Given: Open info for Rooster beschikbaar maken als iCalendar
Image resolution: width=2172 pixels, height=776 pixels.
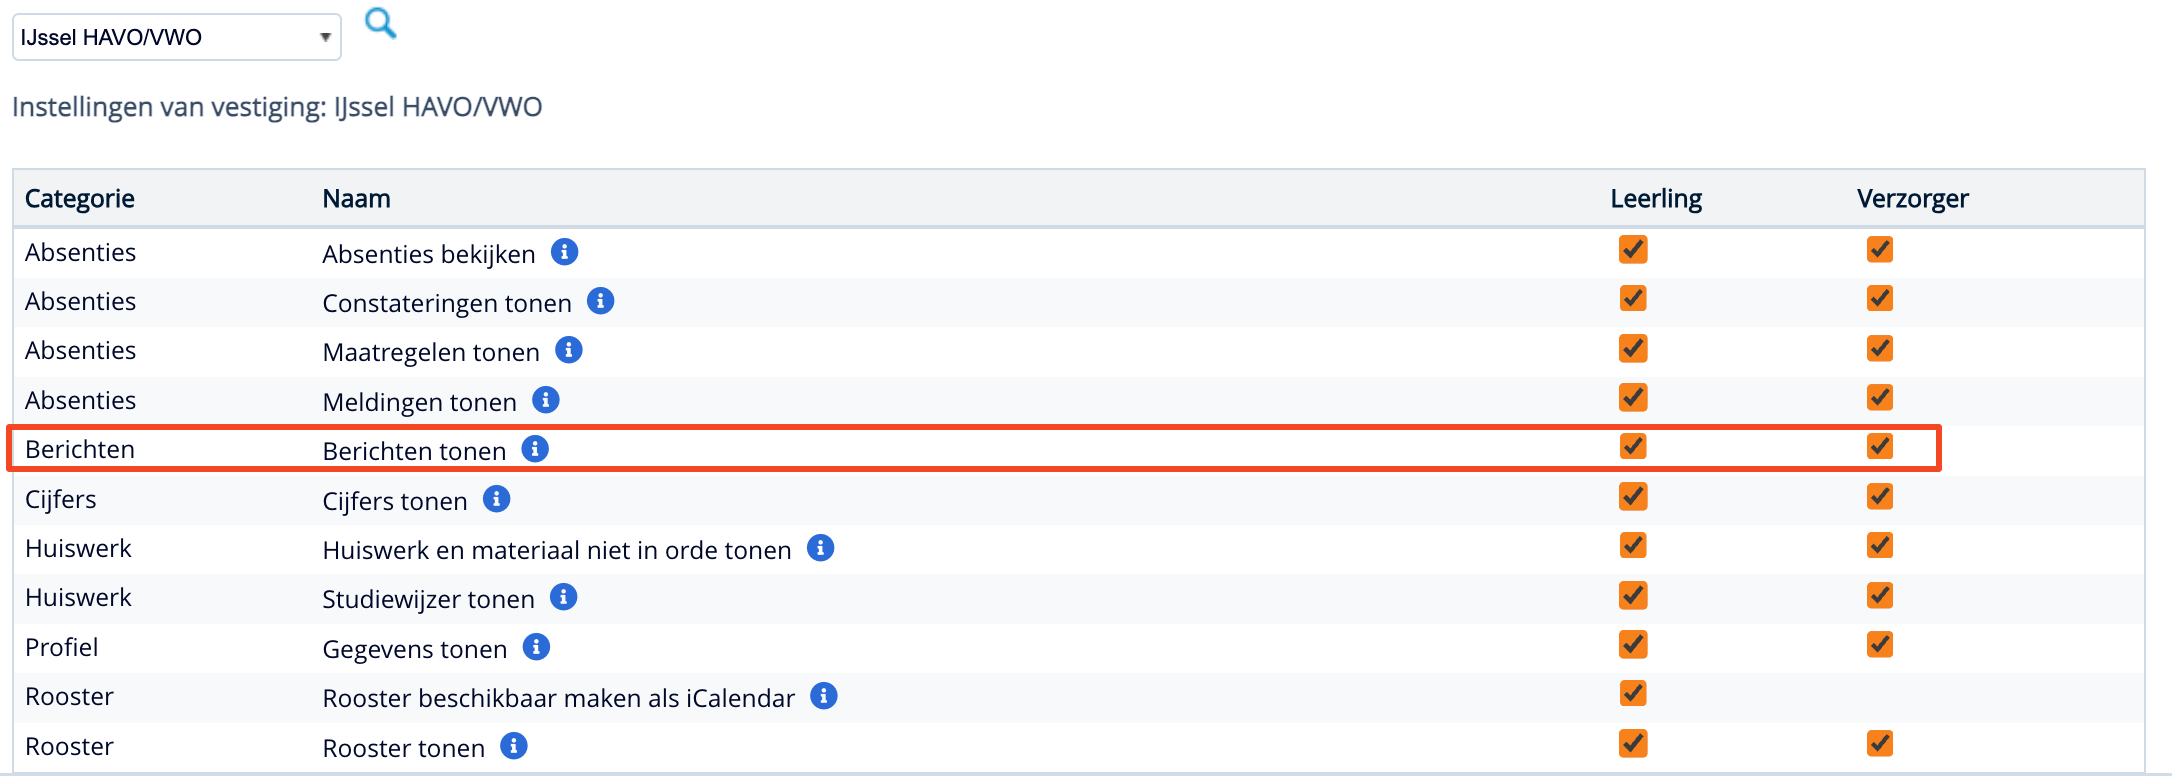Looking at the screenshot, I should (x=824, y=696).
